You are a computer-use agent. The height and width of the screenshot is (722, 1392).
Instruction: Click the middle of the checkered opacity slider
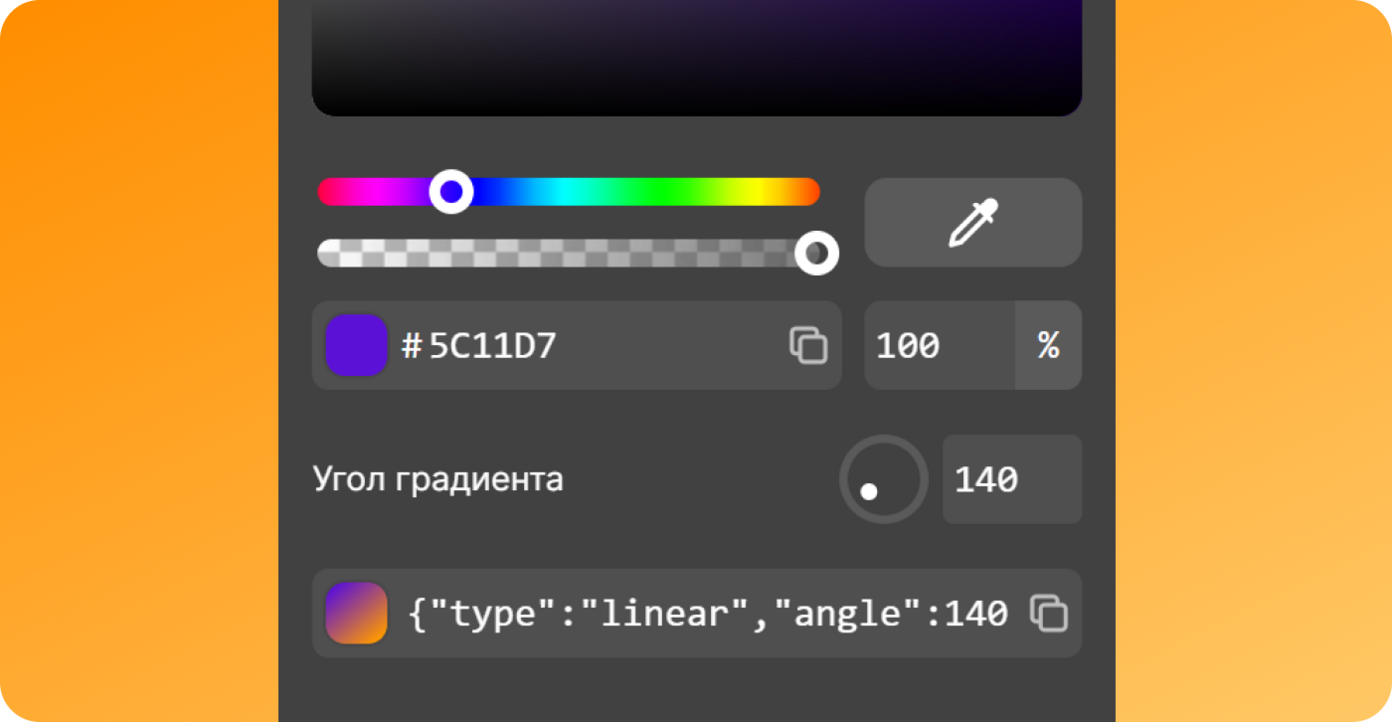point(567,253)
